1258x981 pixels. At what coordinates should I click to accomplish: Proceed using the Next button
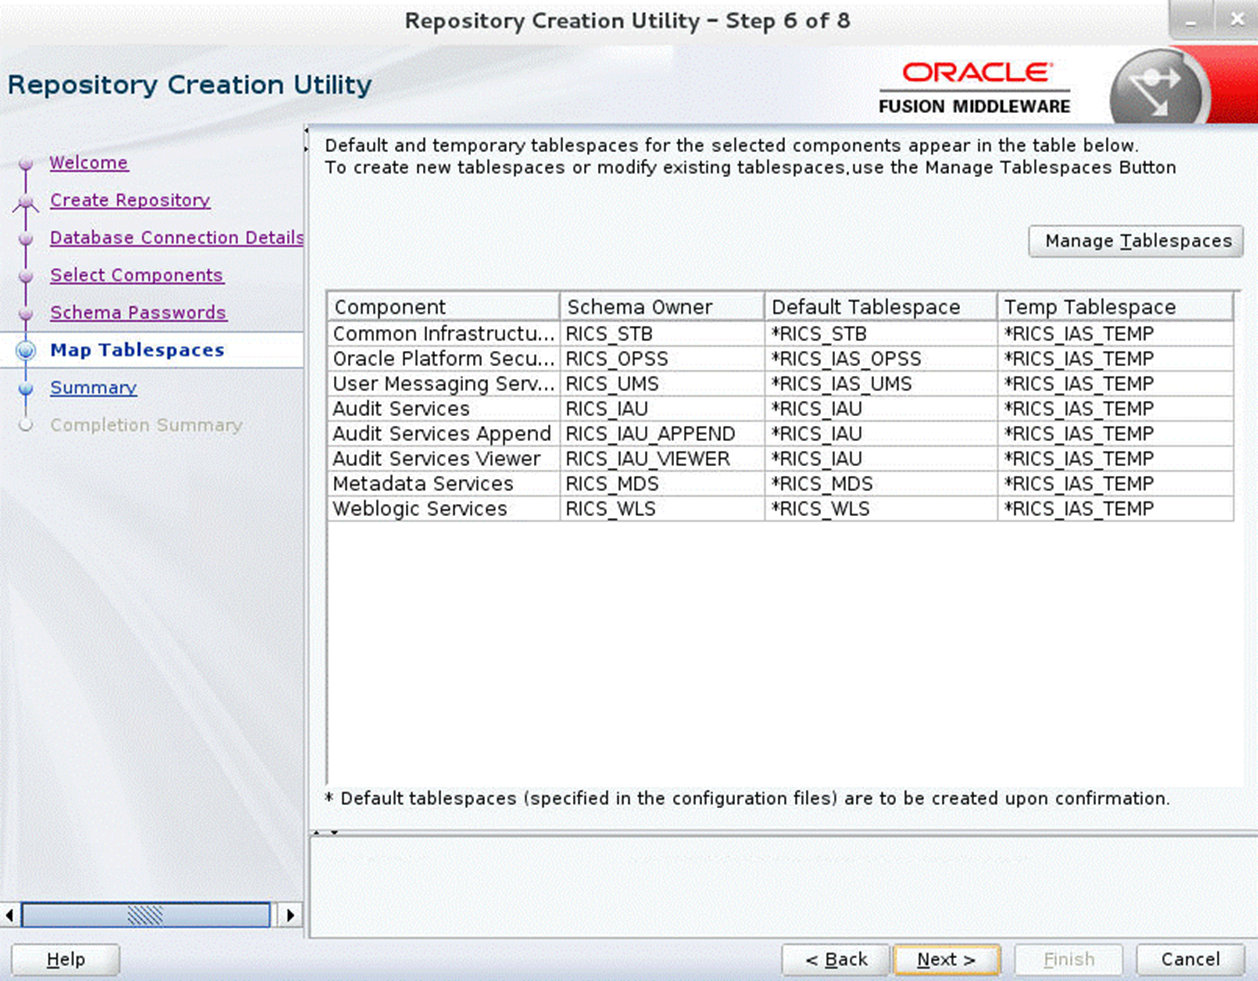pos(946,959)
